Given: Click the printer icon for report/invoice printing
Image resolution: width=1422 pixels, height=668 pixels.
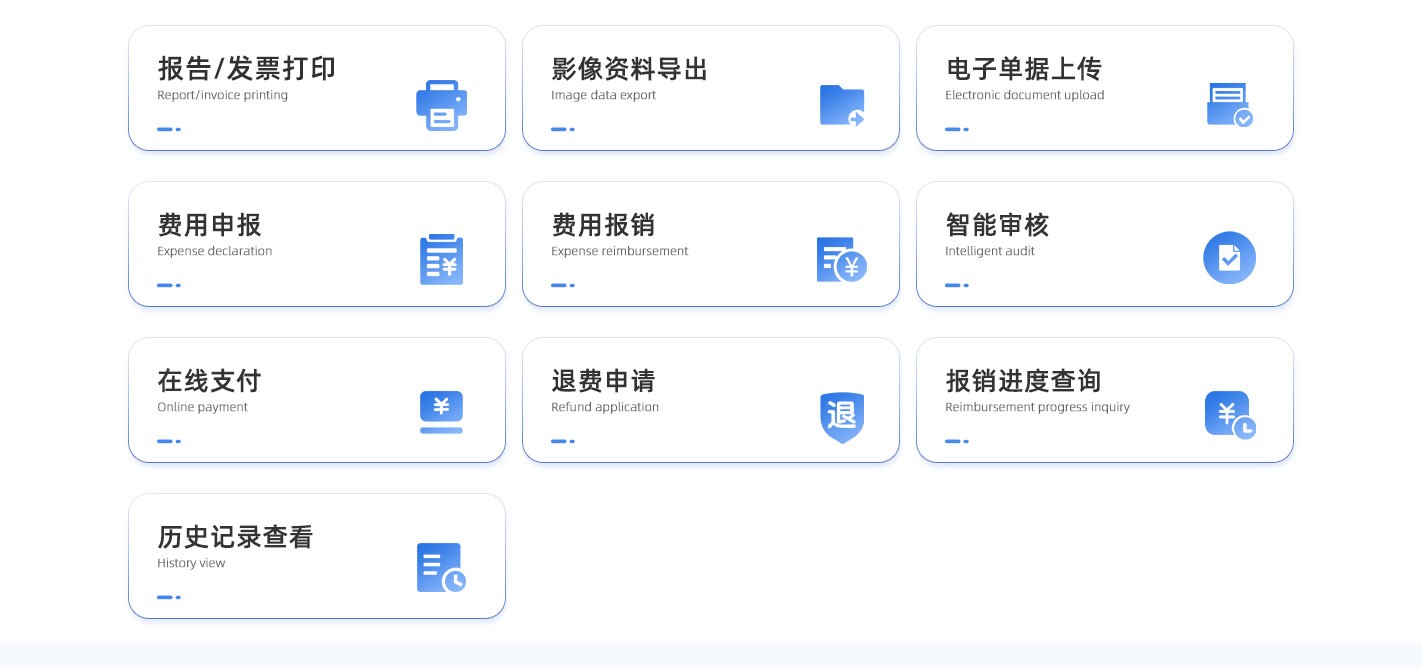Looking at the screenshot, I should pyautogui.click(x=441, y=105).
